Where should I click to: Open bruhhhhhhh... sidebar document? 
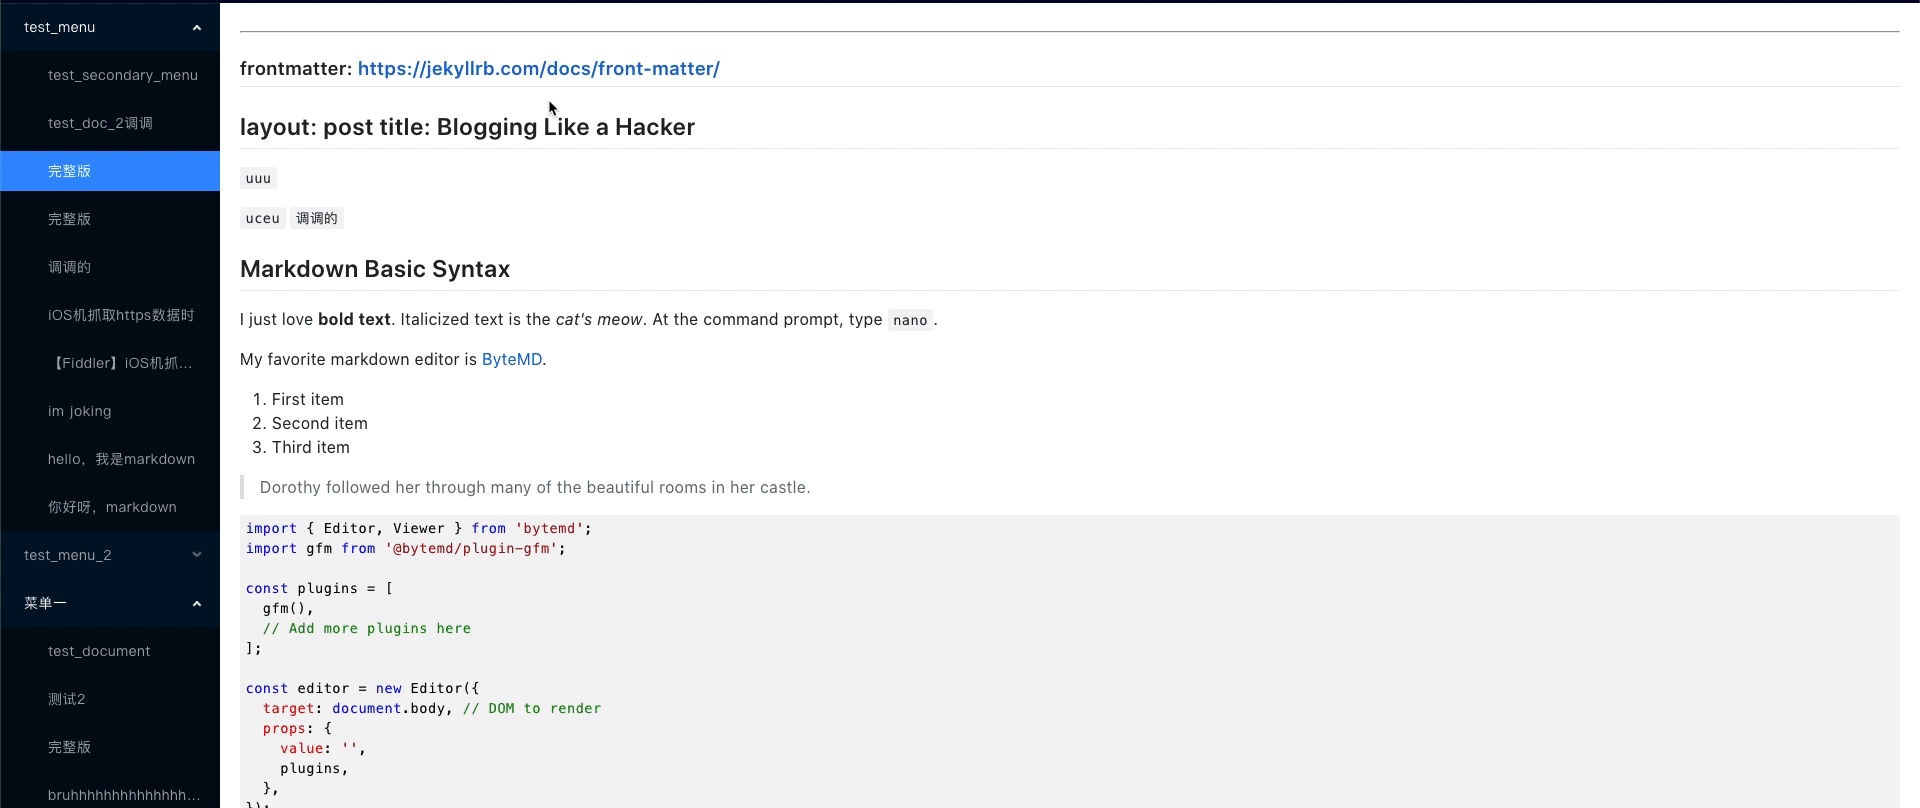[x=110, y=795]
